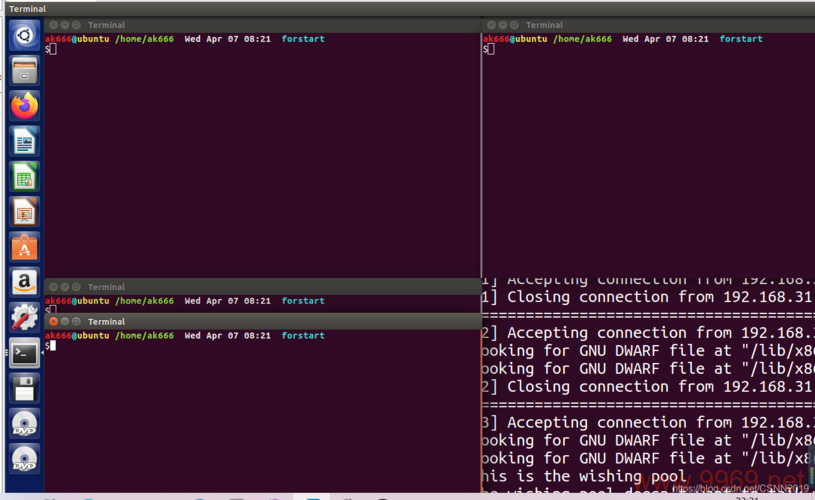
Task: Open System Settings from the dock
Action: tap(24, 318)
